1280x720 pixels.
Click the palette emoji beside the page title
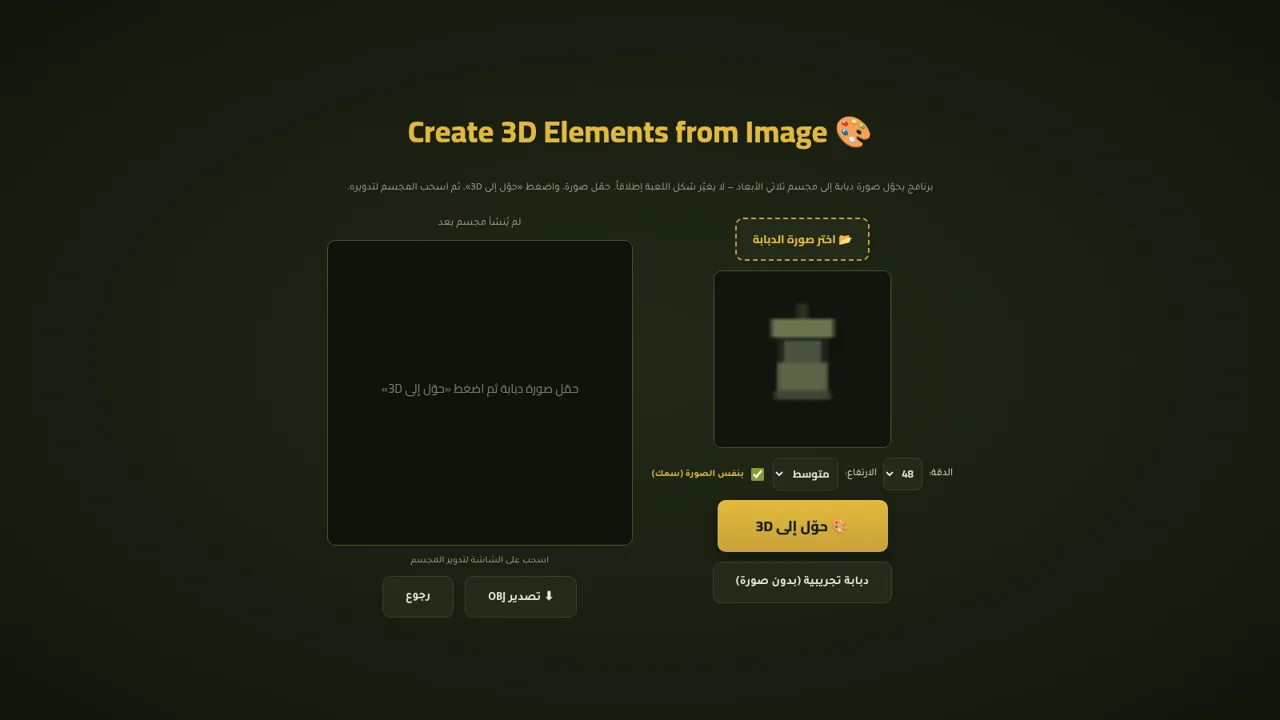point(853,132)
